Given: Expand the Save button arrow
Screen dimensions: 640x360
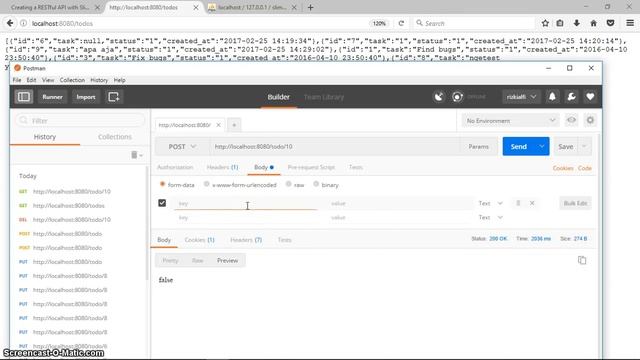Looking at the screenshot, I should tap(584, 147).
